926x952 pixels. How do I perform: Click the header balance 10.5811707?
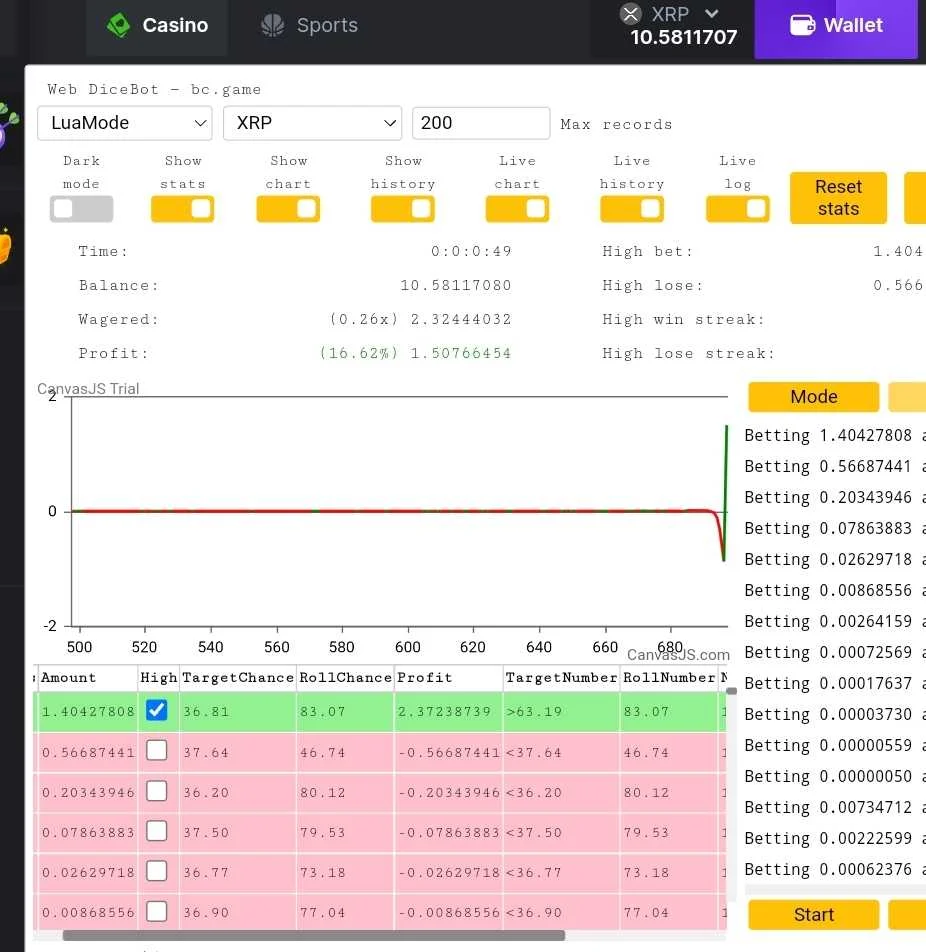click(x=684, y=38)
